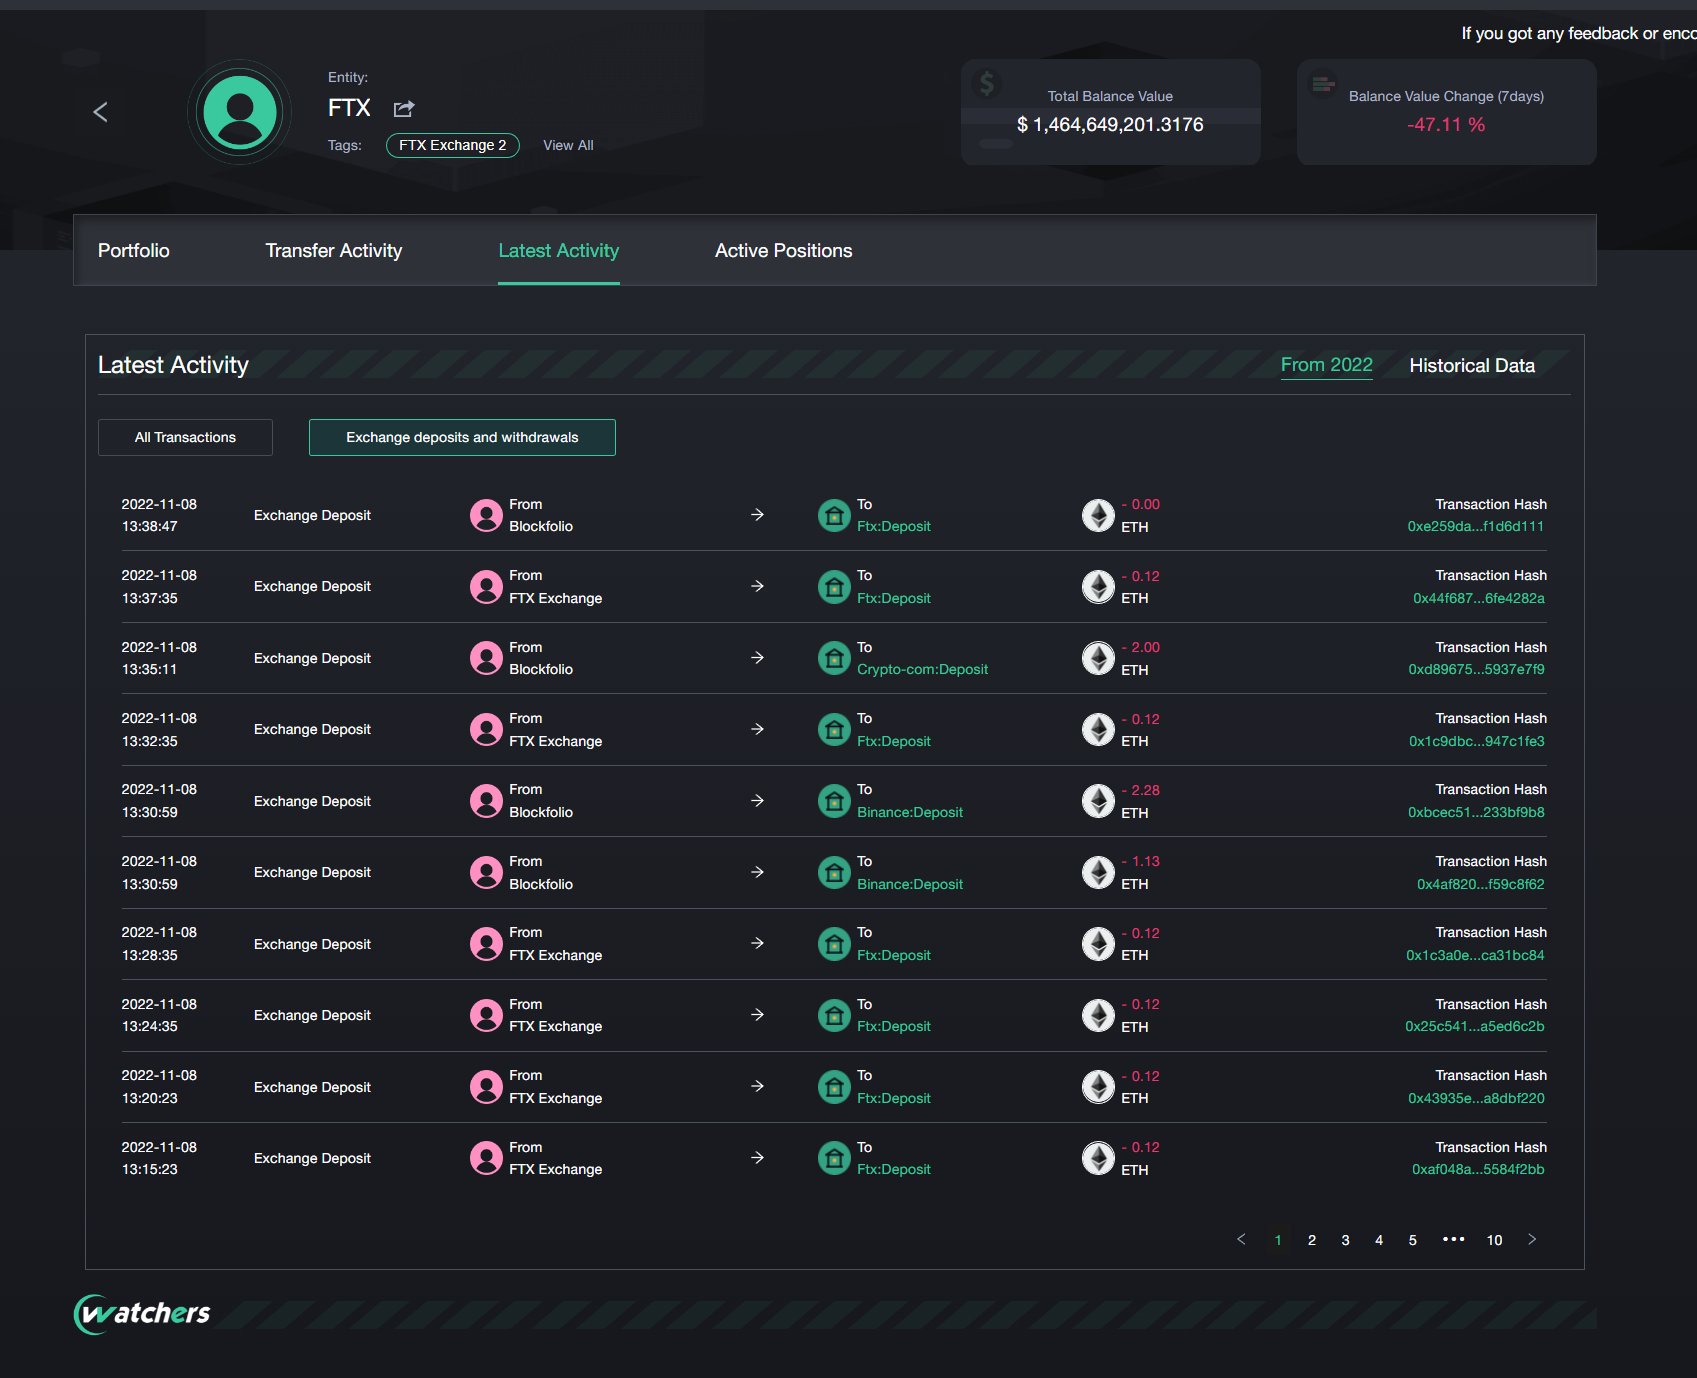Viewport: 1697px width, 1378px height.
Task: Switch to the Portfolio tab
Action: pyautogui.click(x=133, y=251)
